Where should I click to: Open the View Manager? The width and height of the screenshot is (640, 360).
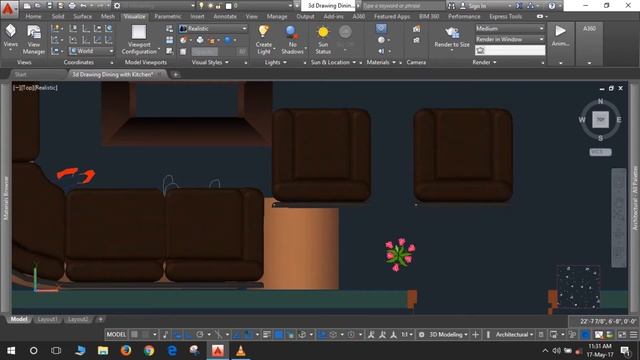coord(34,40)
